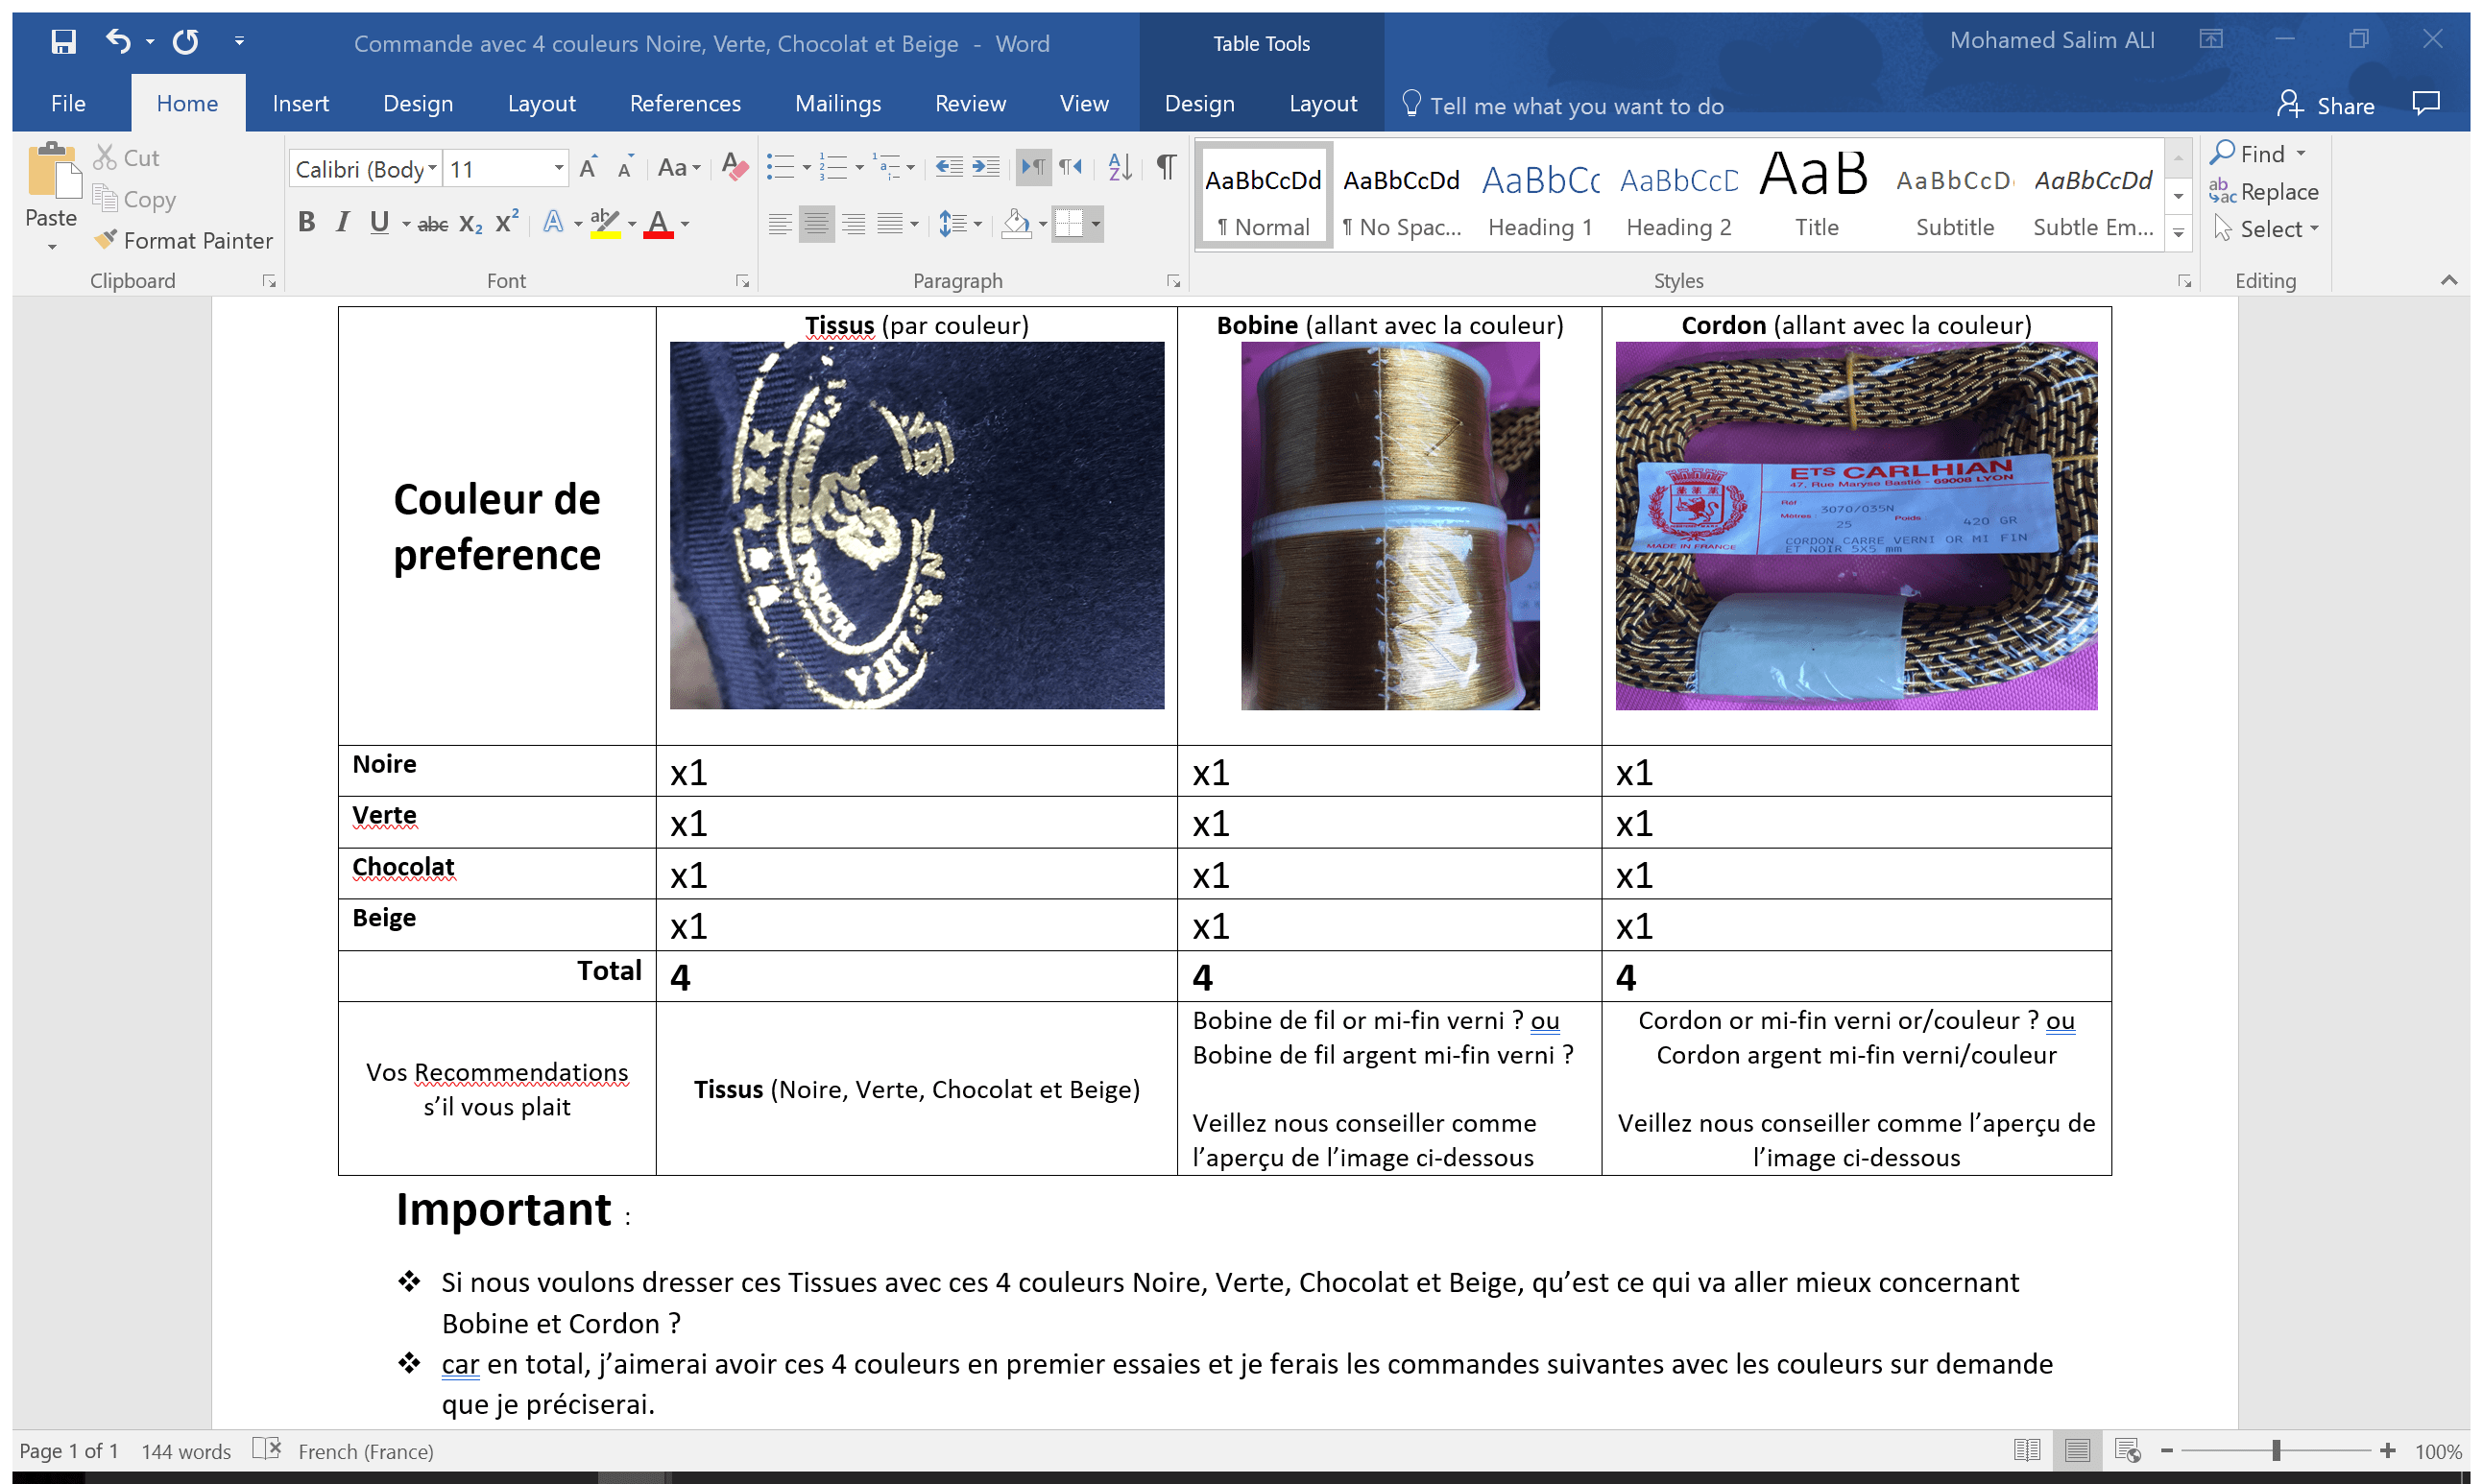The image size is (2483, 1484).
Task: Click the Ets Carlhian cordon image
Action: 1856,526
